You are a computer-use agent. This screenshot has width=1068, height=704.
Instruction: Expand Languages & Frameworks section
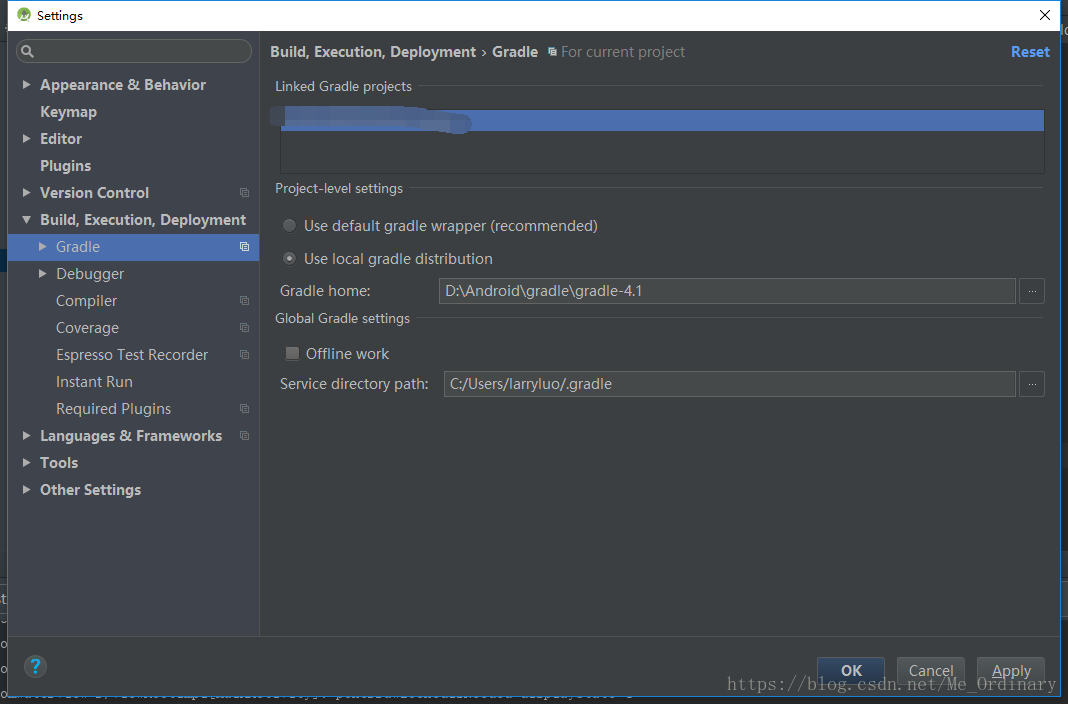click(x=27, y=436)
